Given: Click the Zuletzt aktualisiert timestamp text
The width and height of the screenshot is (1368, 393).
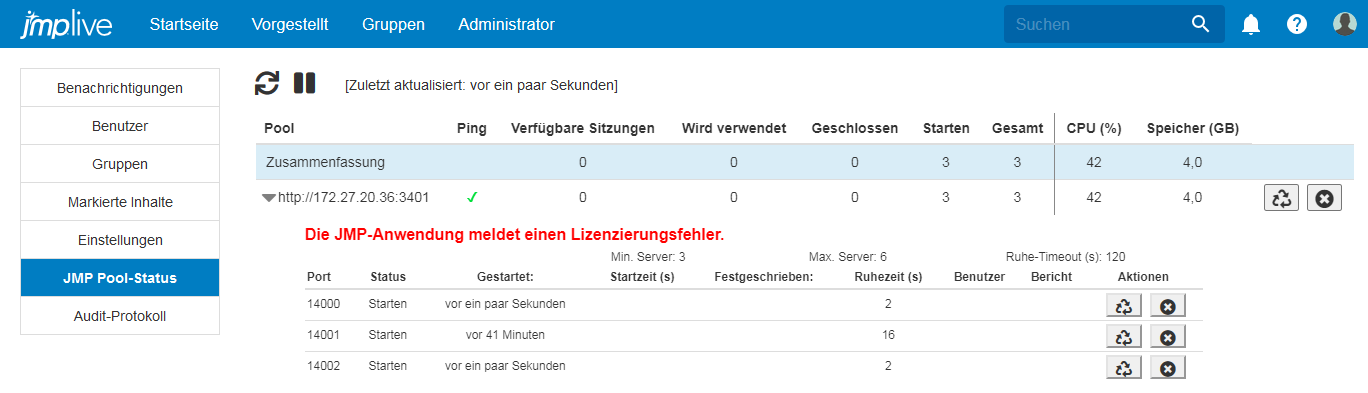Looking at the screenshot, I should pos(481,85).
